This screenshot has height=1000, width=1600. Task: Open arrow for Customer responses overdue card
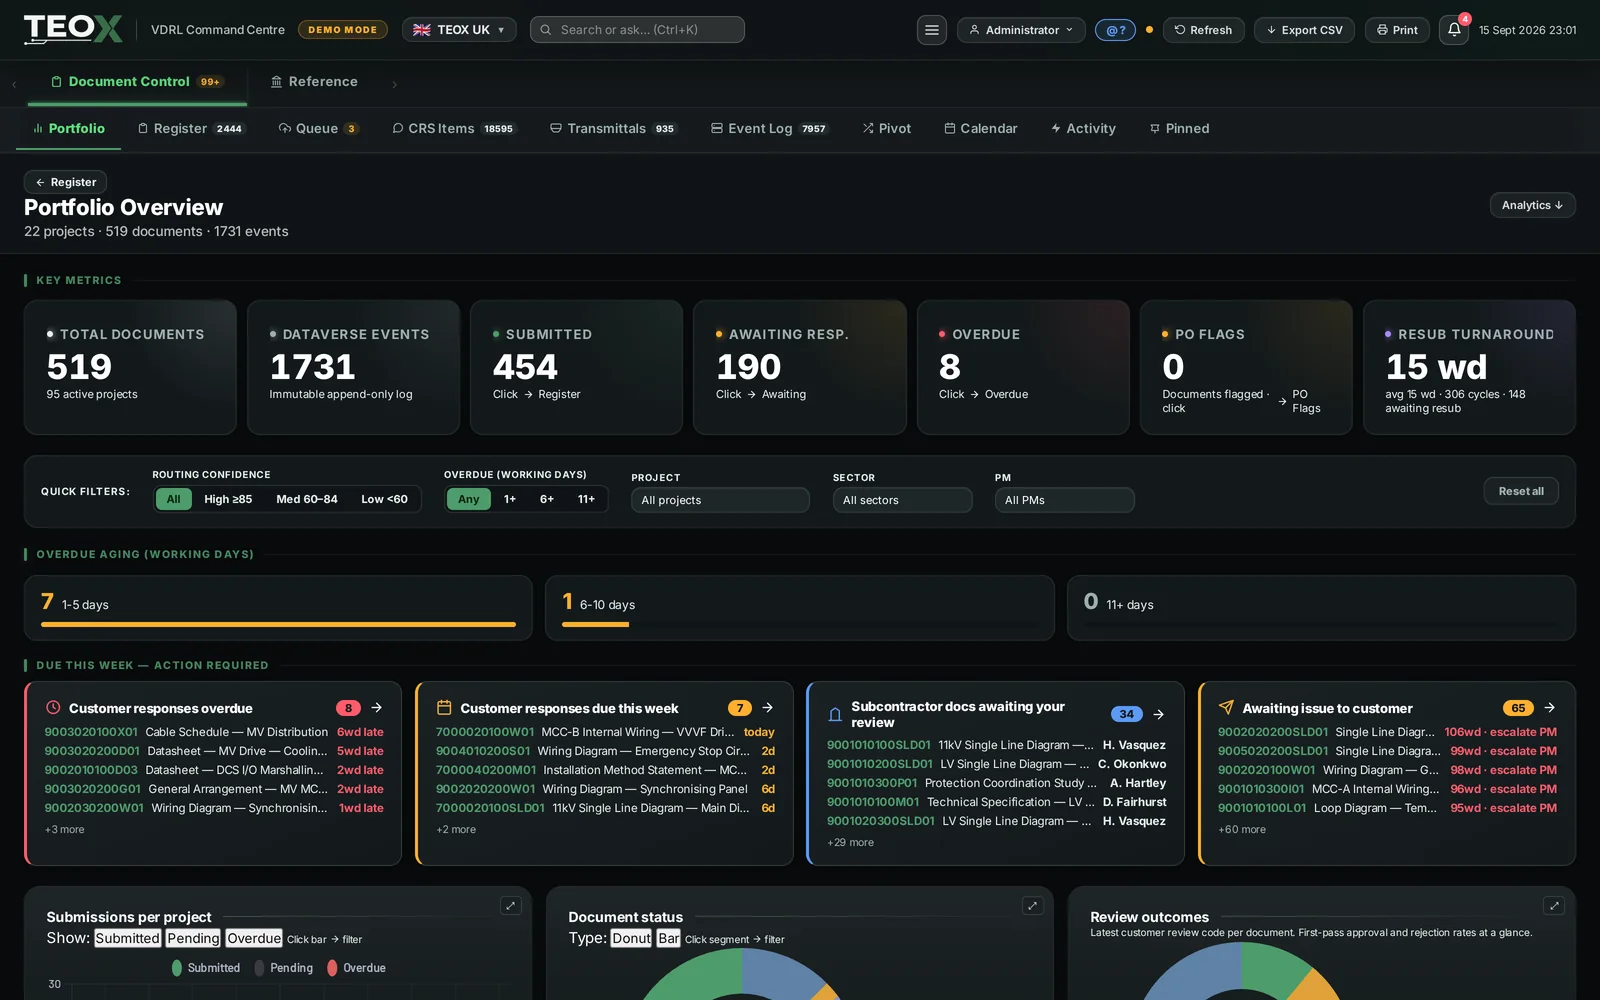coord(377,707)
